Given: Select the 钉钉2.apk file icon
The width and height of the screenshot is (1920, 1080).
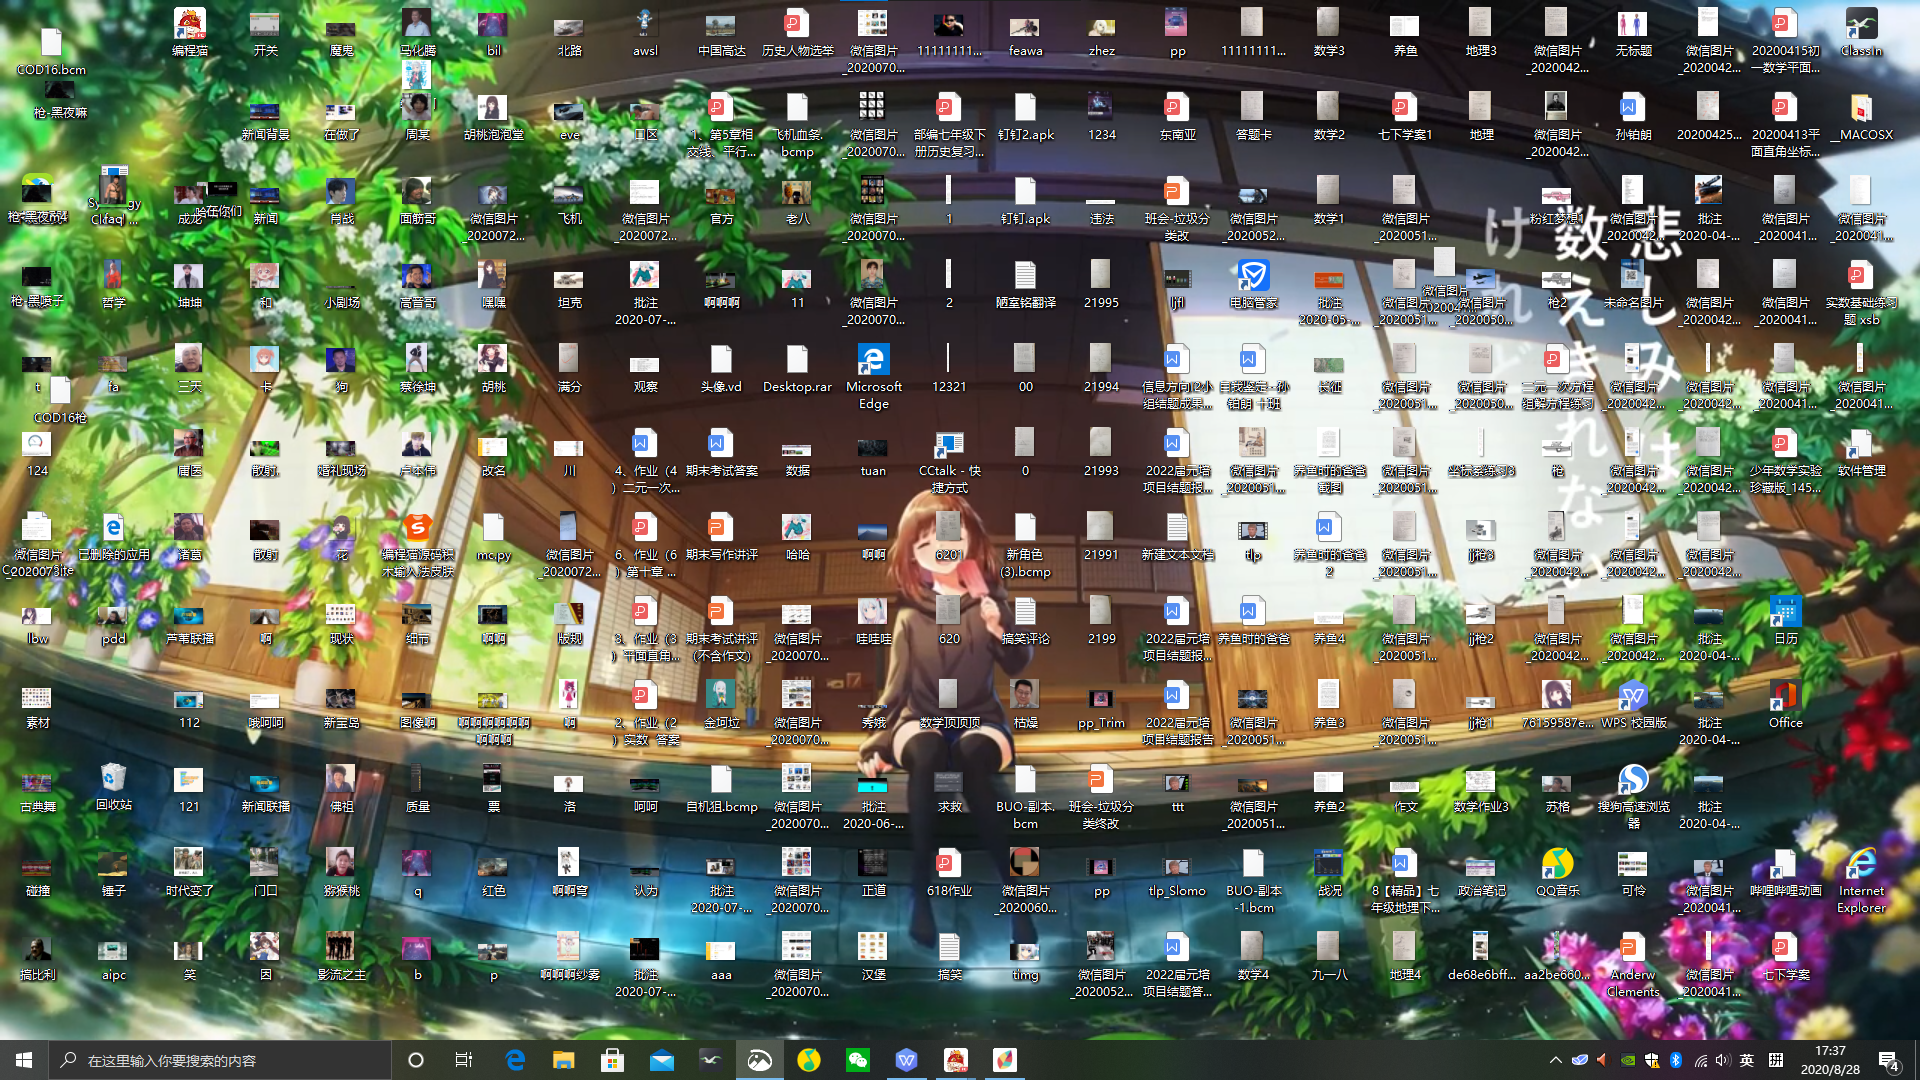Looking at the screenshot, I should tap(1025, 116).
